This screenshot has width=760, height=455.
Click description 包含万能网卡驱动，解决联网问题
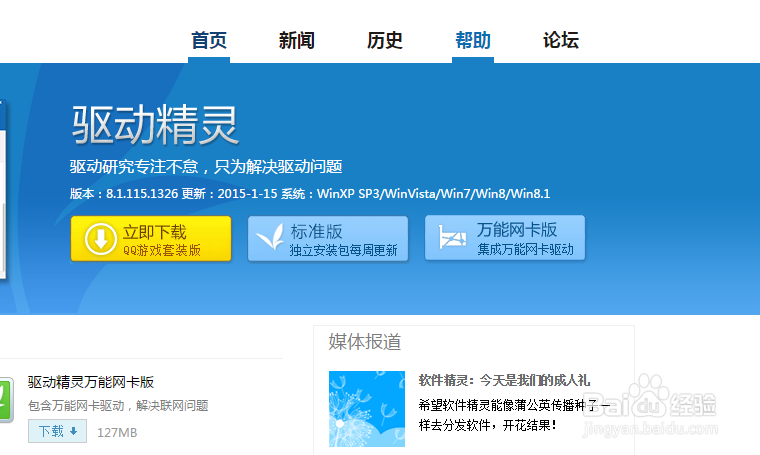tap(118, 406)
